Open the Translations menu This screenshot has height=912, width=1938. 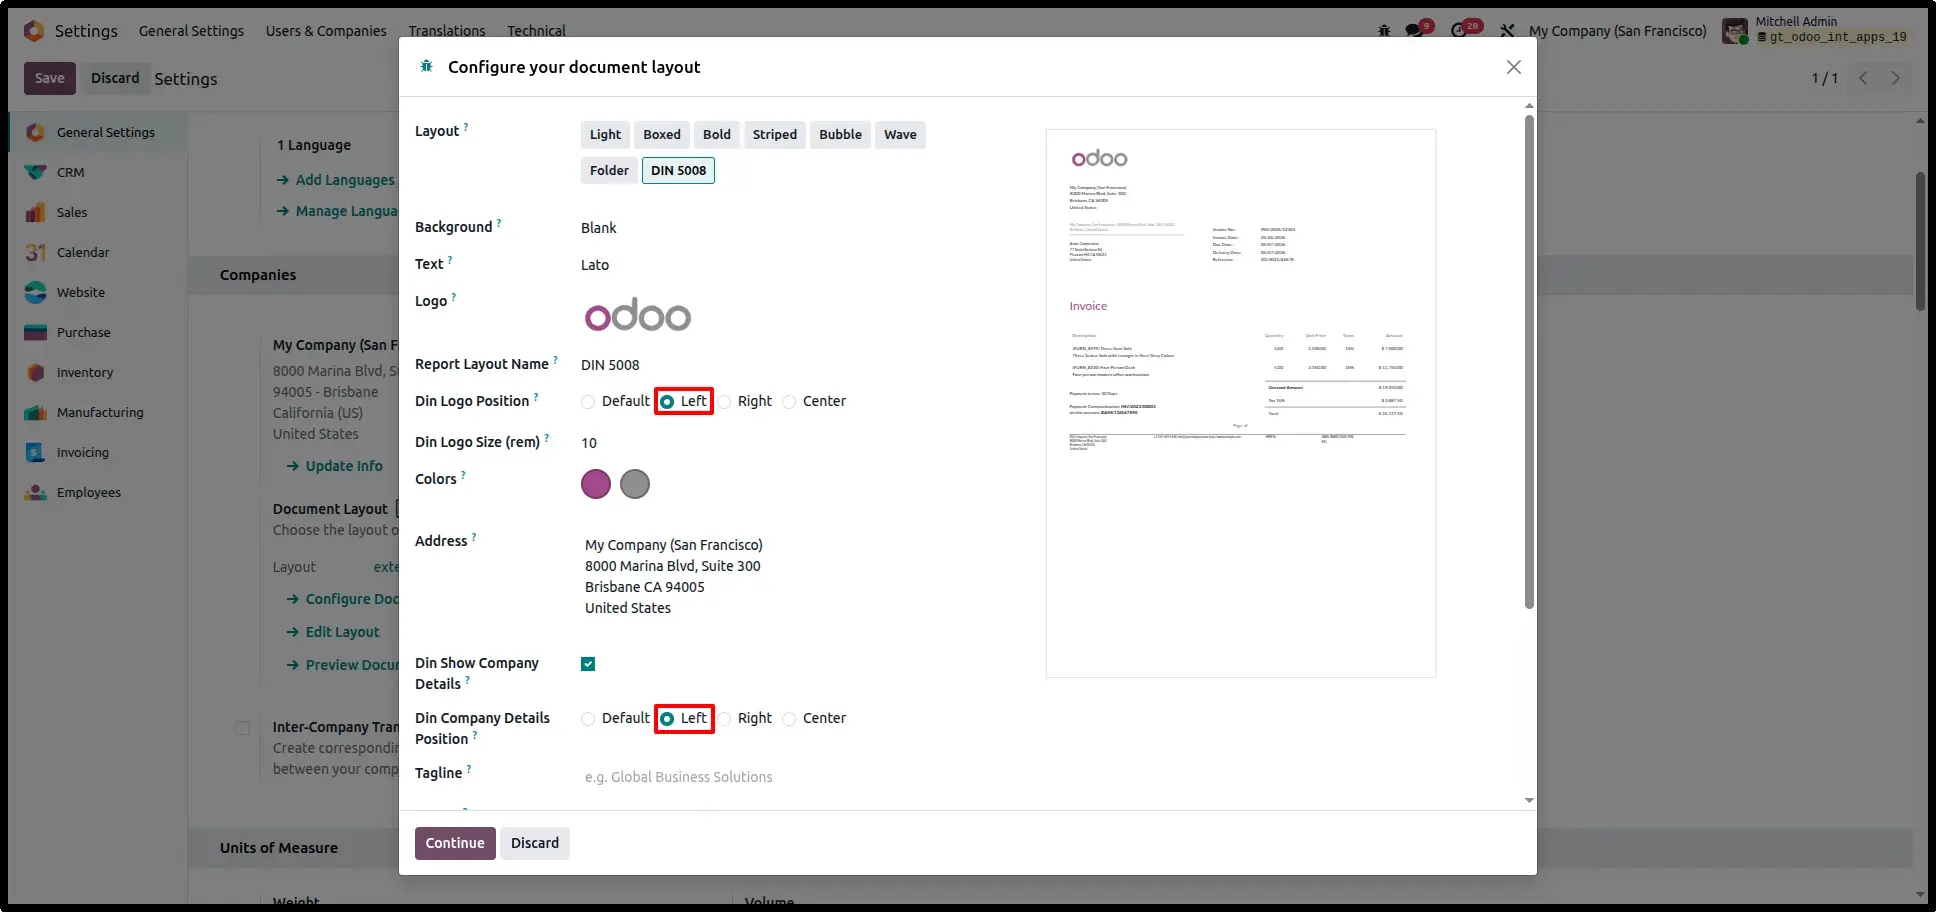[x=447, y=31]
